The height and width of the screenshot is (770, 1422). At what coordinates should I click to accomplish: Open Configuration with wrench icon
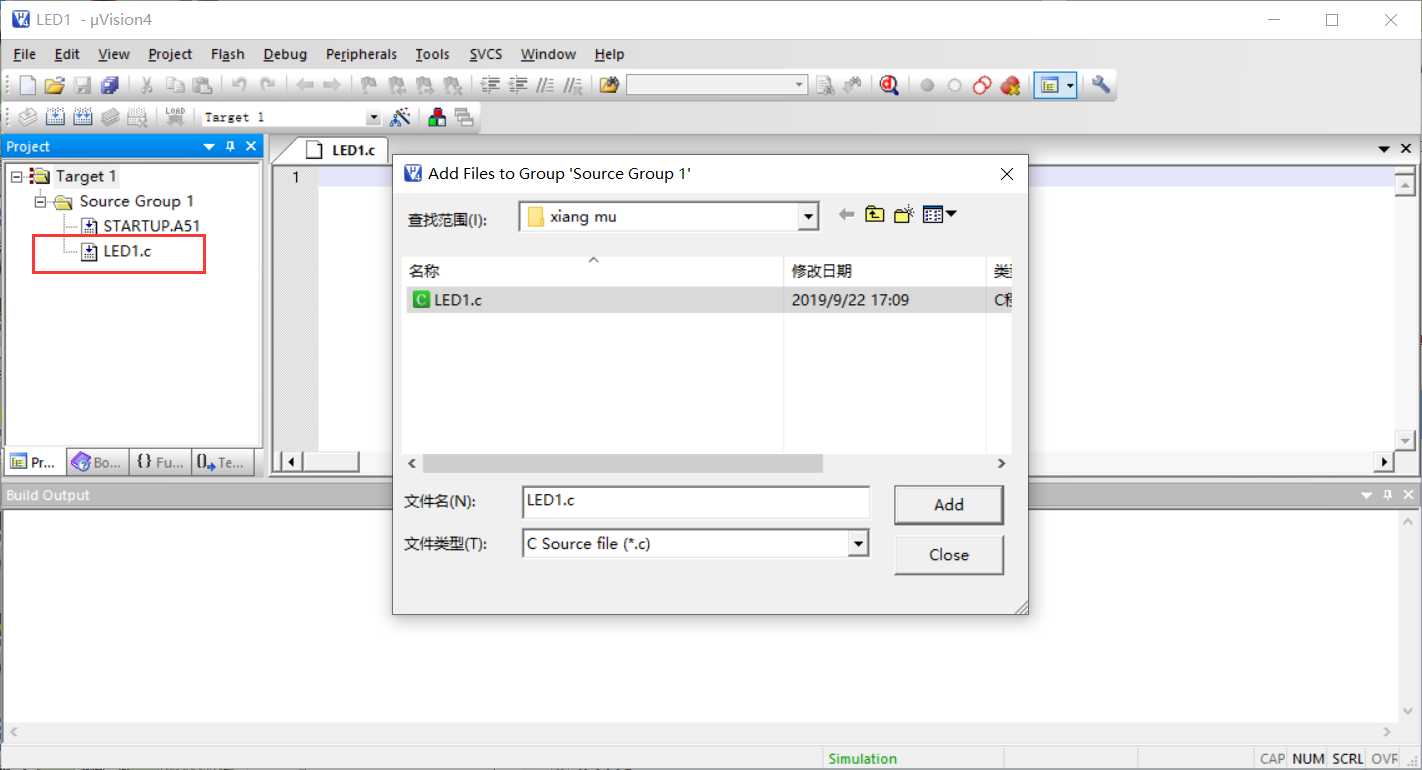1101,86
